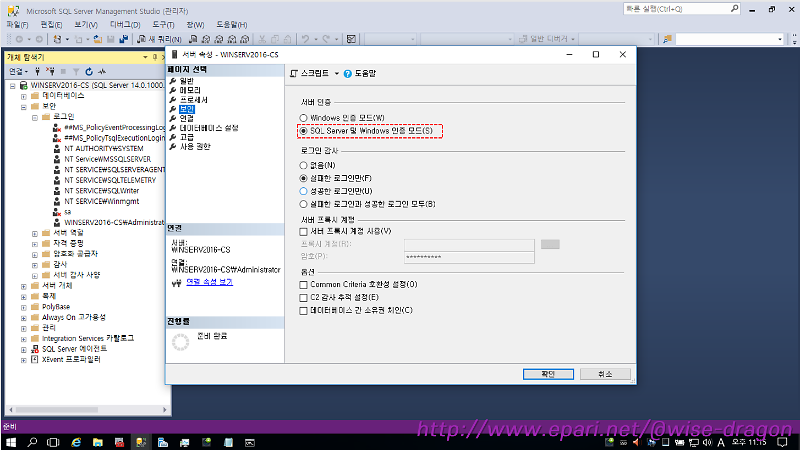Expand the Integration Services catalog node

23,339
